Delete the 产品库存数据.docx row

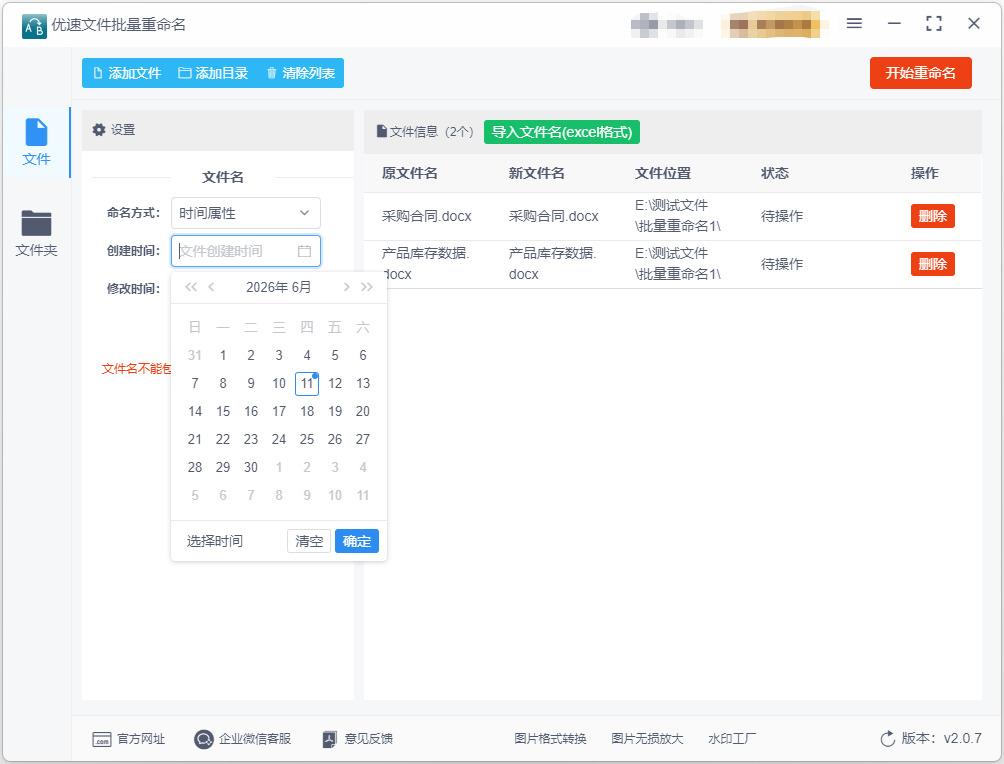pos(932,264)
